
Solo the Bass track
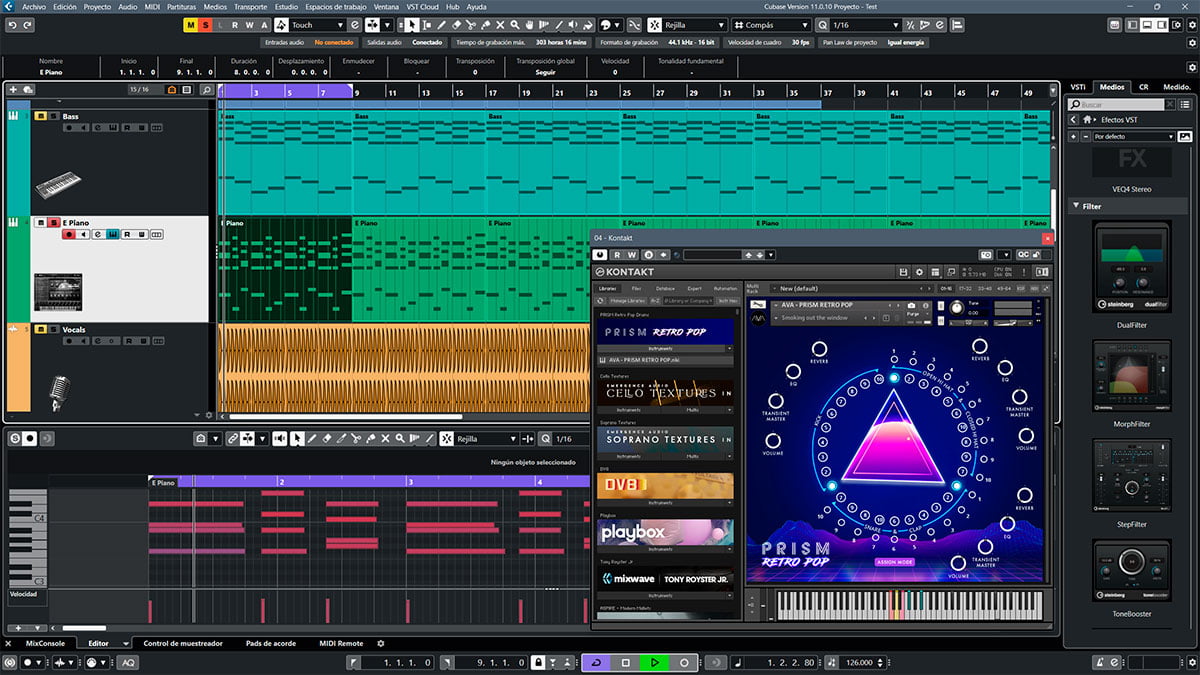point(54,116)
